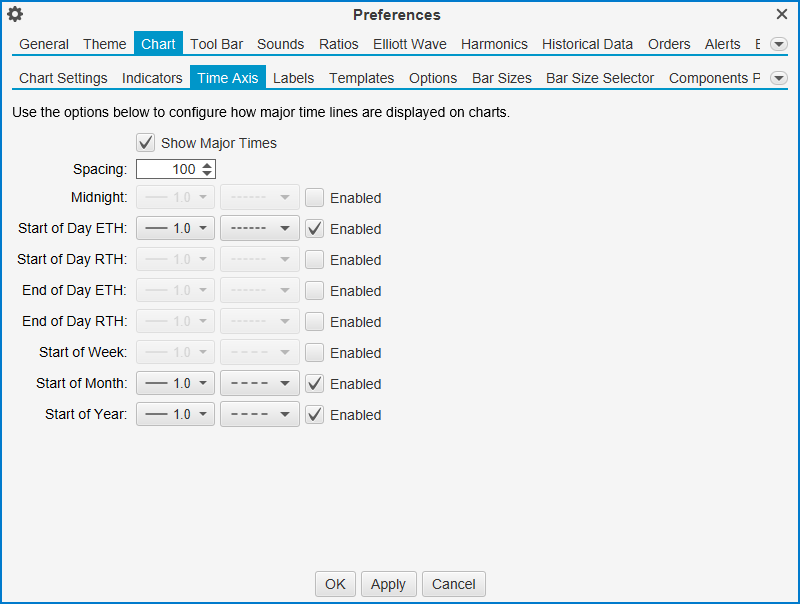Toggle Show Major Times checkbox

[x=146, y=143]
